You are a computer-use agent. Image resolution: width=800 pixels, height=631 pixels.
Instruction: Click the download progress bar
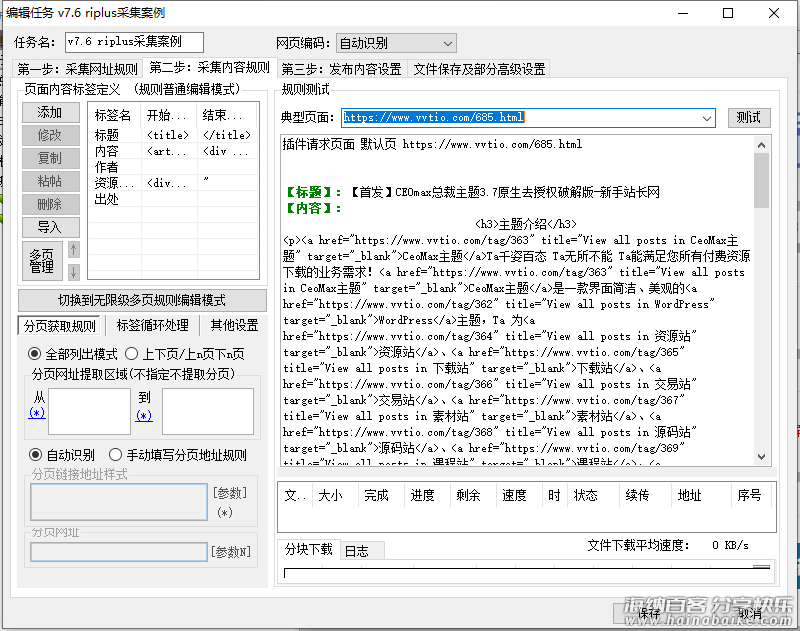click(x=527, y=572)
